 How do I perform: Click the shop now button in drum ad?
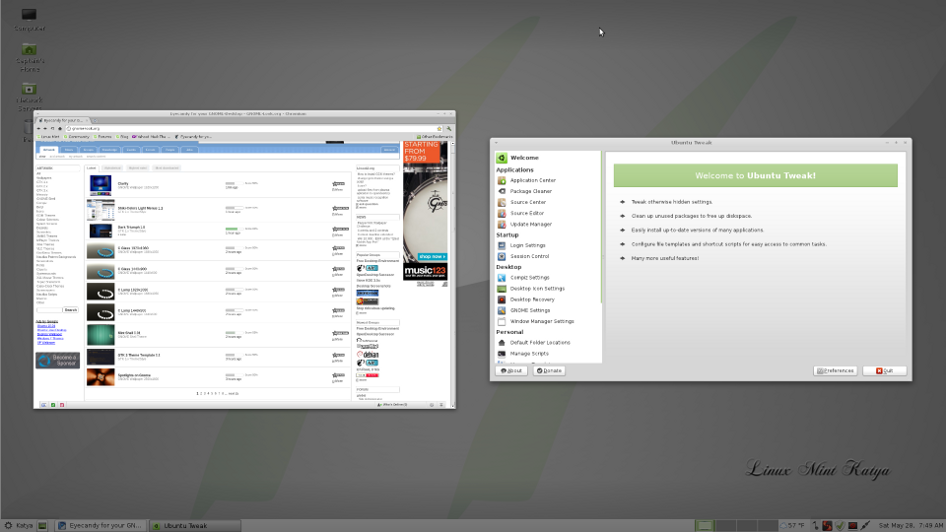432,257
